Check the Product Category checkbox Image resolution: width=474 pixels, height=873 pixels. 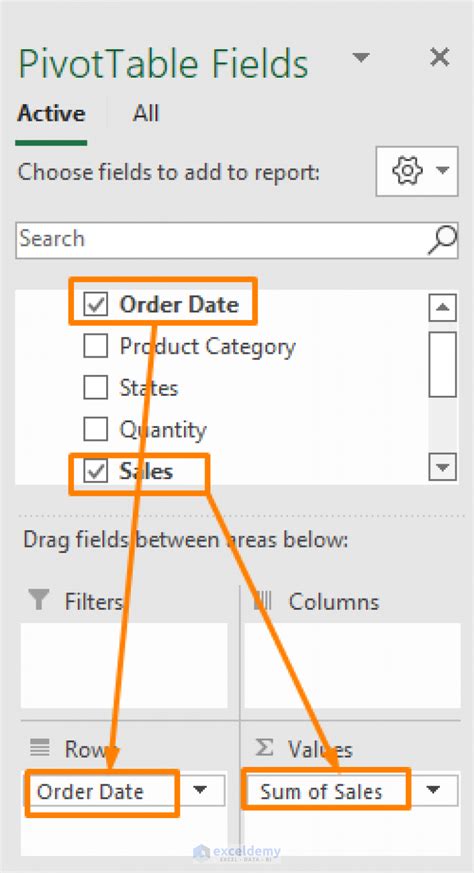[95, 346]
